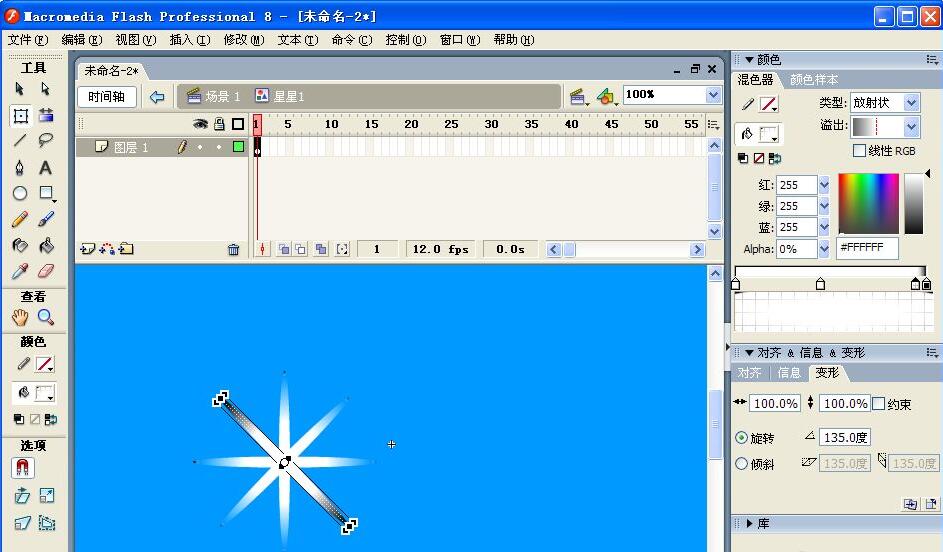This screenshot has height=552, width=943.
Task: Select the Oval tool
Action: pyautogui.click(x=20, y=193)
